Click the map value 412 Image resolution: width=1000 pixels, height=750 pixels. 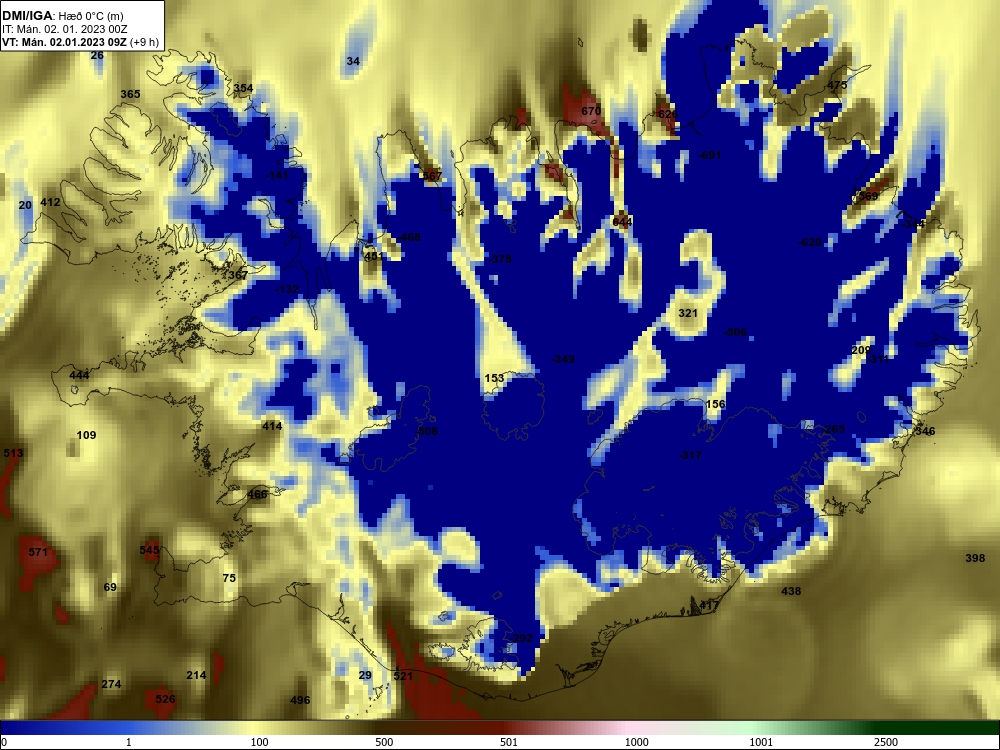[x=50, y=202]
